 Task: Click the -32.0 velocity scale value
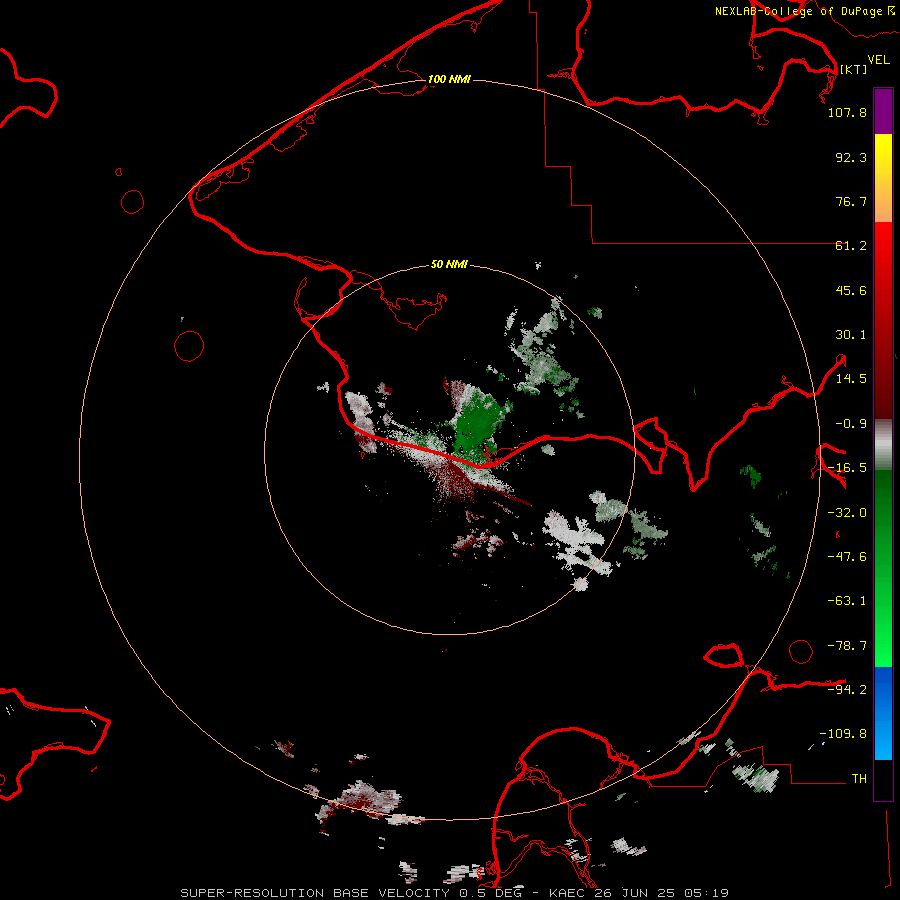pos(847,513)
